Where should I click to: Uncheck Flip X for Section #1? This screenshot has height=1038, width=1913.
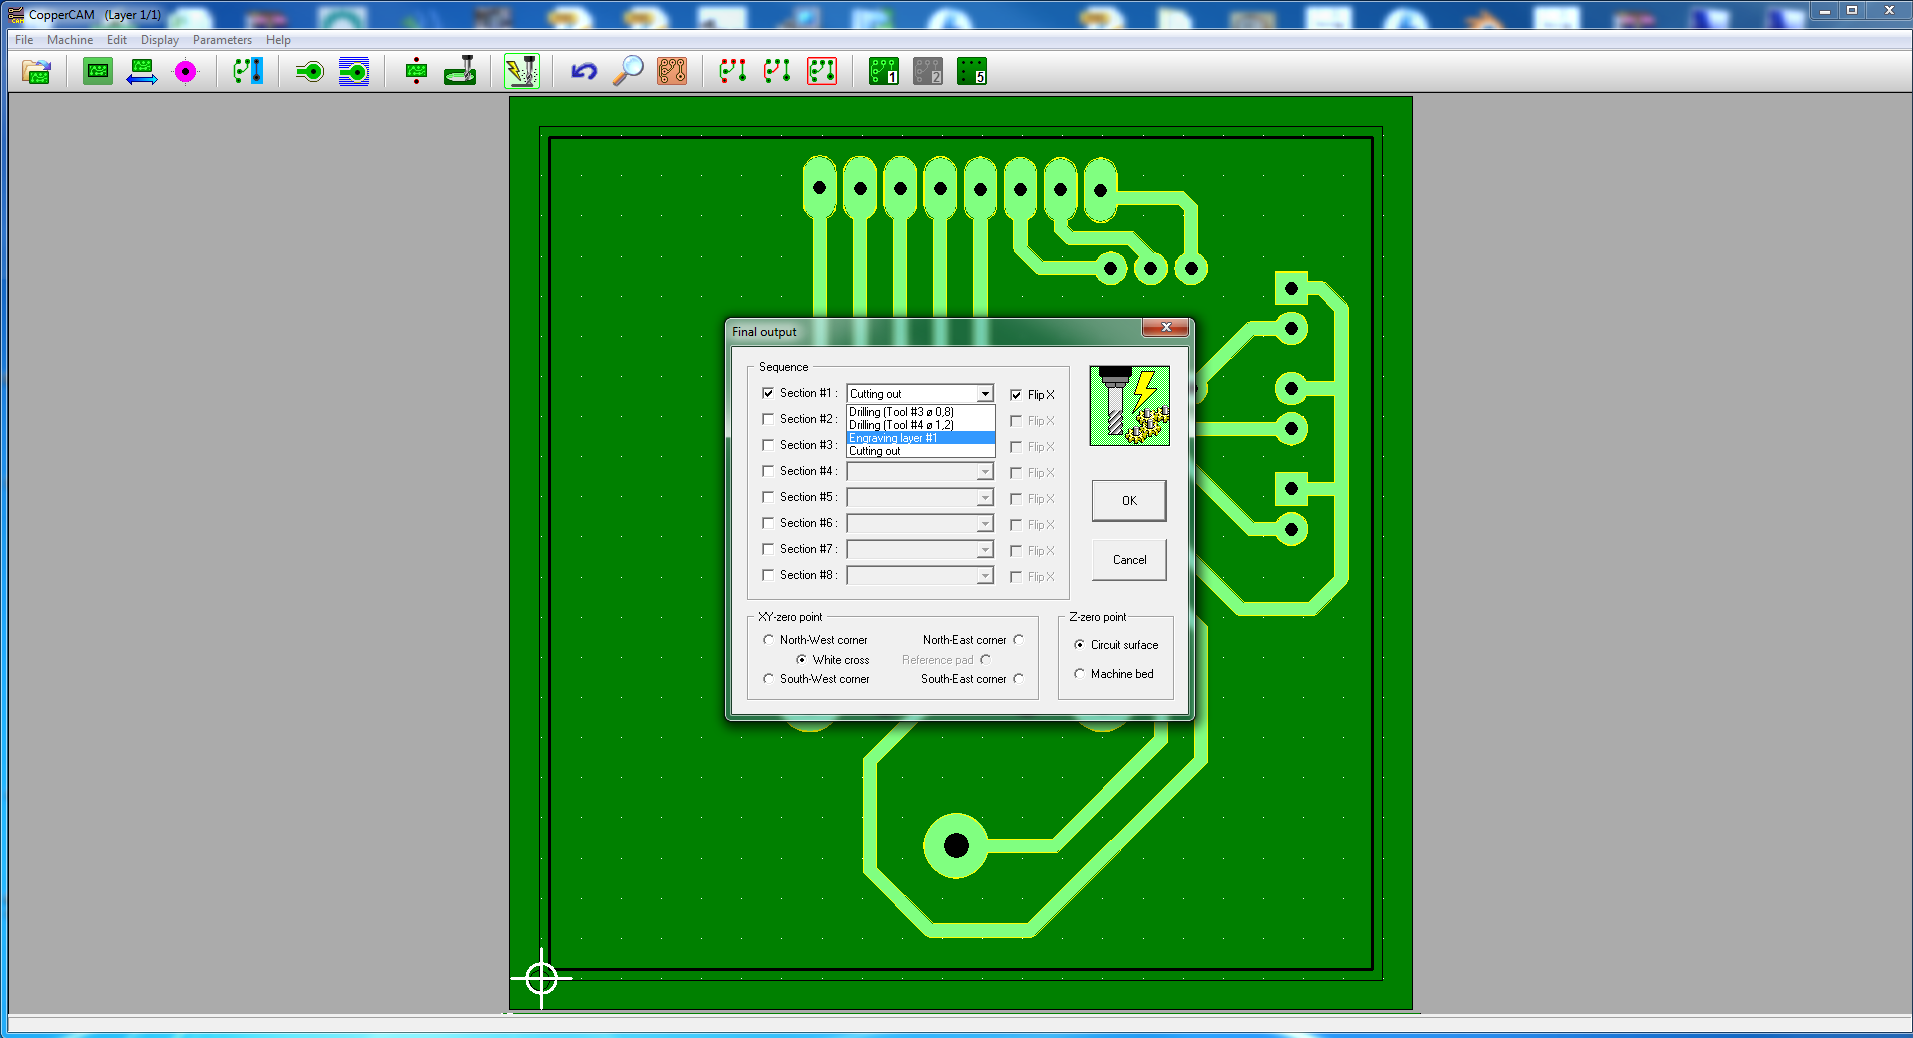(x=1016, y=394)
